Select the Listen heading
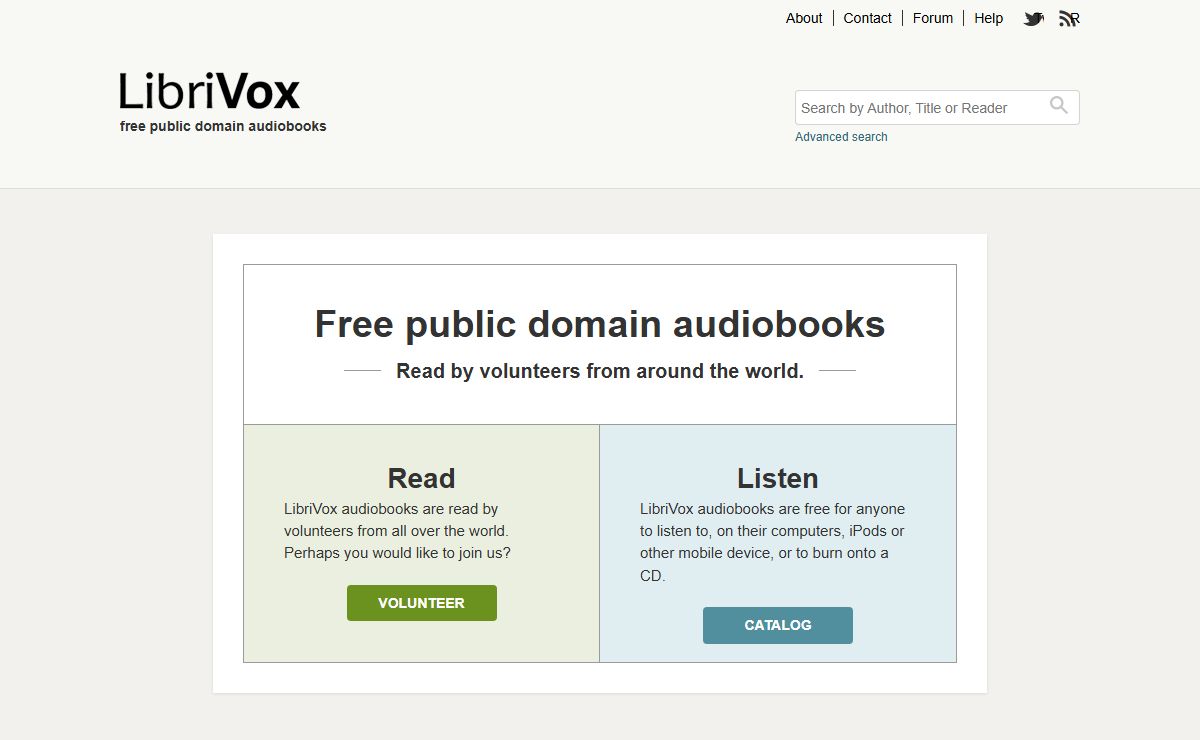This screenshot has height=740, width=1200. pyautogui.click(x=778, y=478)
